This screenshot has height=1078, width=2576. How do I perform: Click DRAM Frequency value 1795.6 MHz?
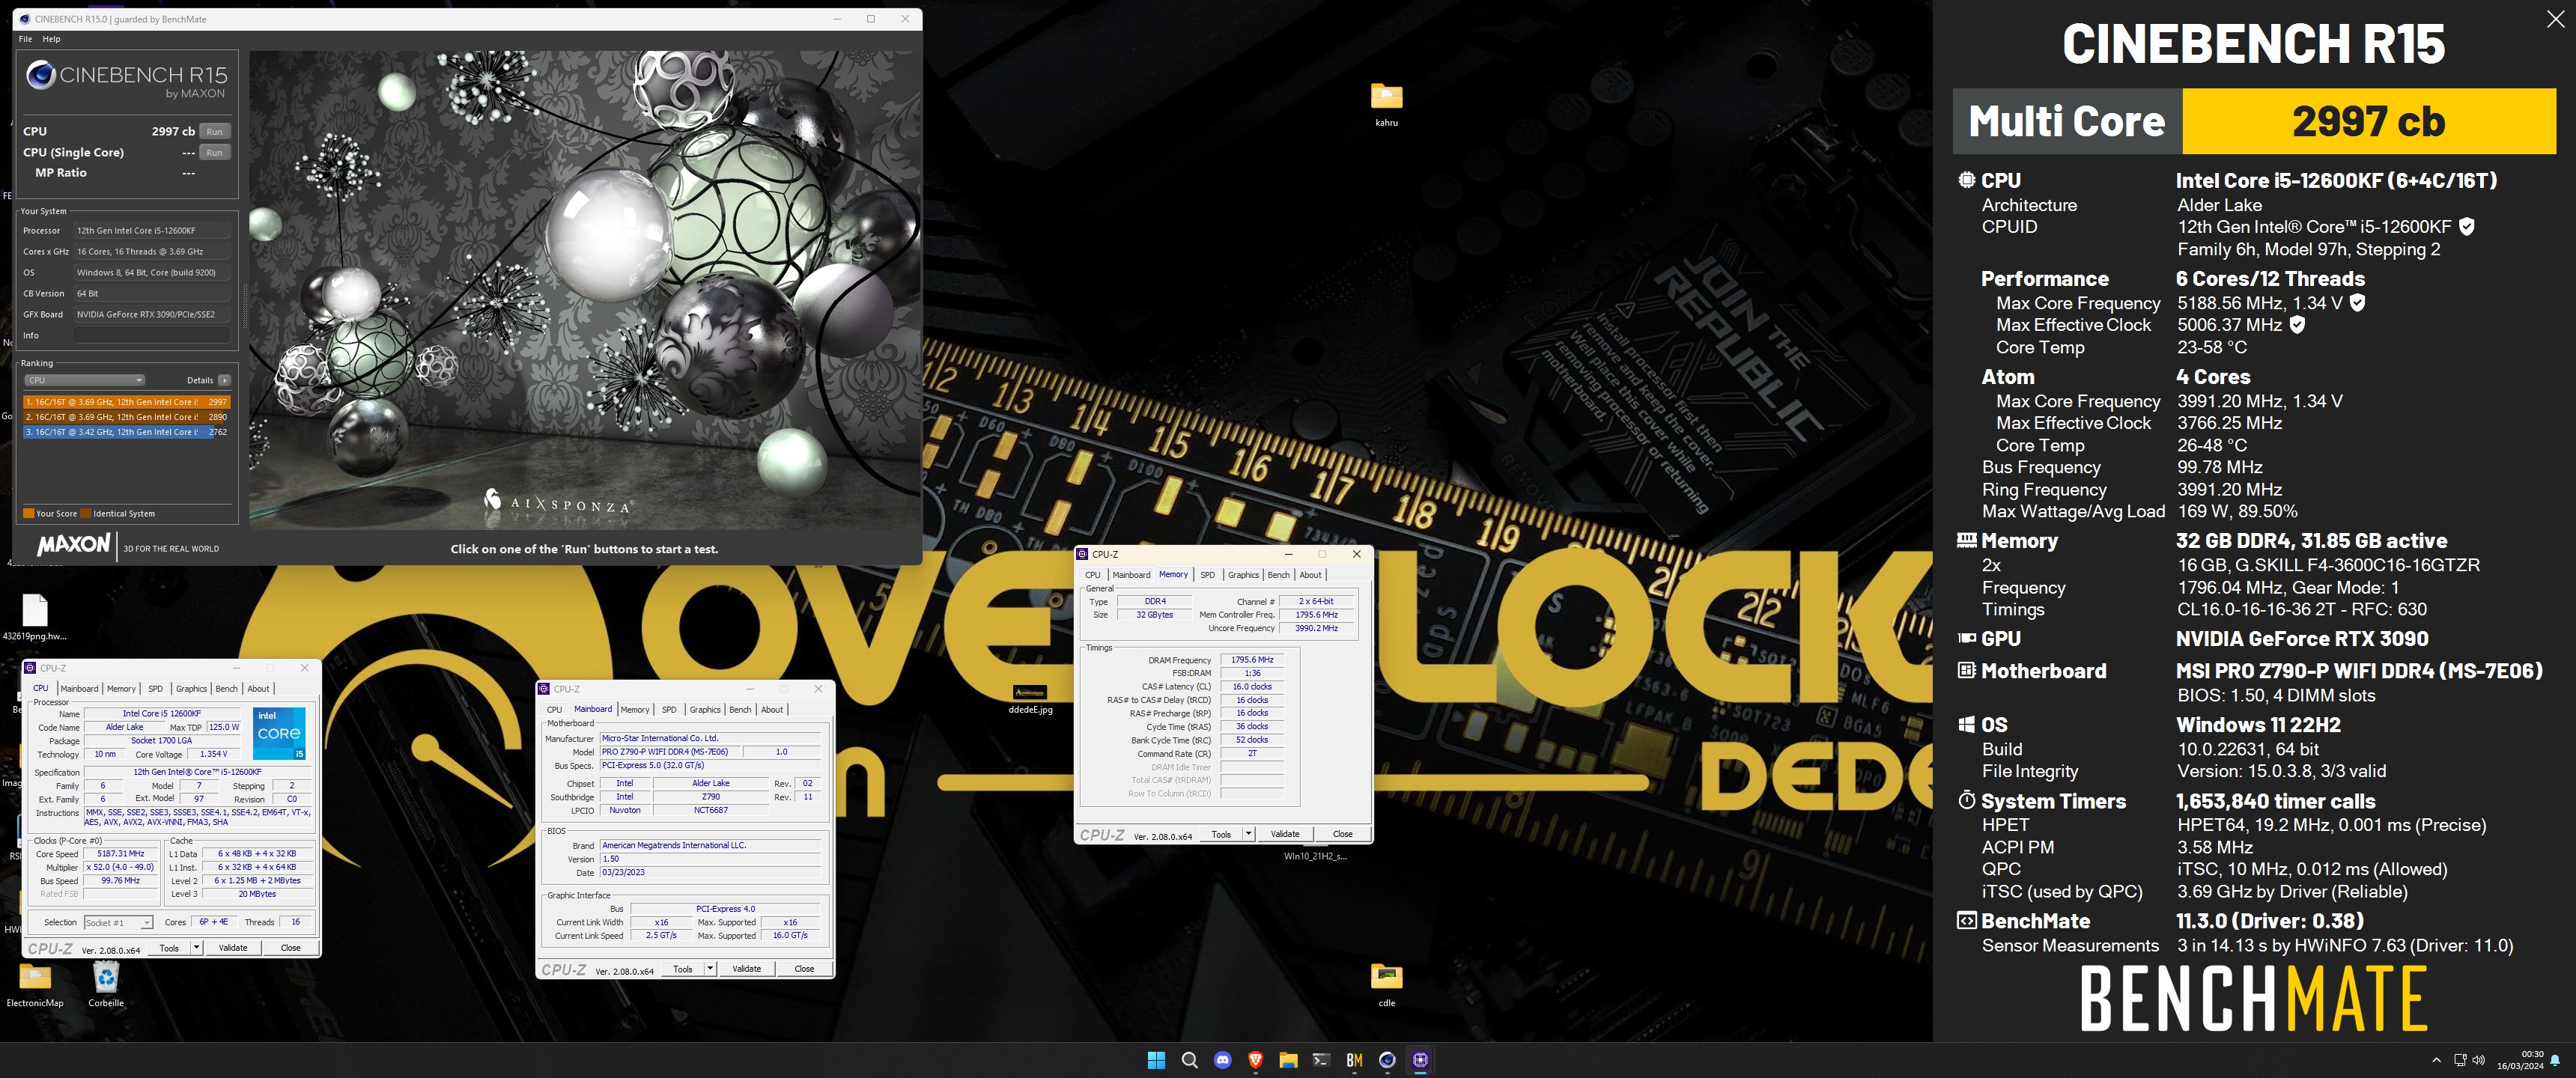[x=1252, y=660]
